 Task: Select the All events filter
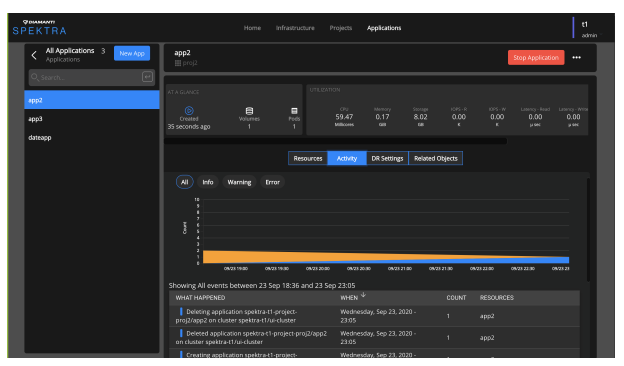(x=185, y=182)
